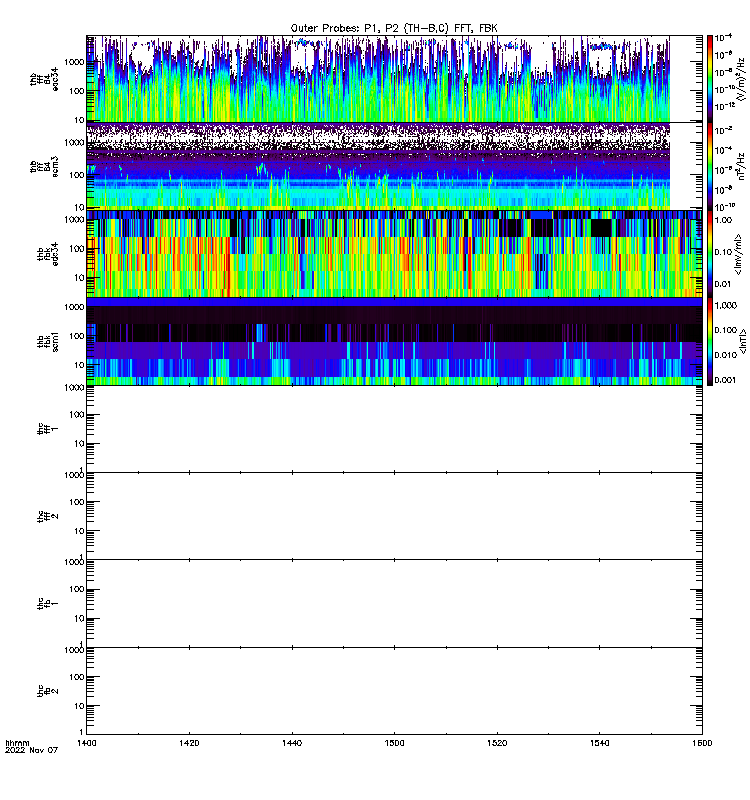Click the 1600 time axis label
Image resolution: width=750 pixels, height=800 pixels.
tap(702, 743)
